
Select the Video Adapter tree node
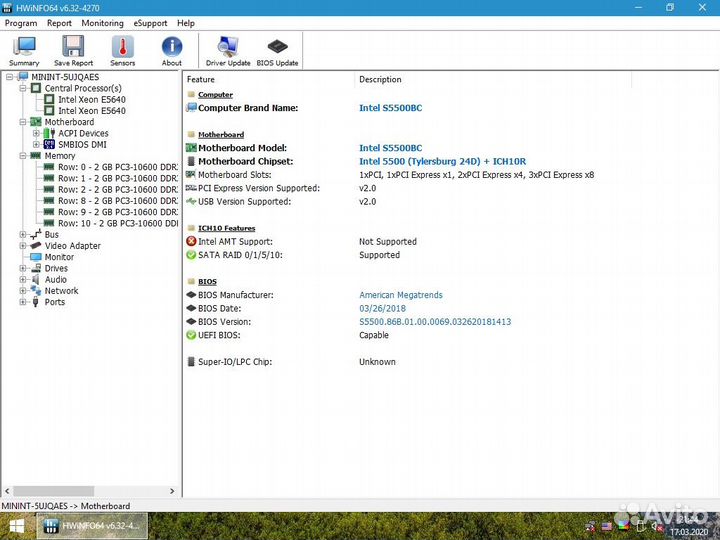(73, 246)
